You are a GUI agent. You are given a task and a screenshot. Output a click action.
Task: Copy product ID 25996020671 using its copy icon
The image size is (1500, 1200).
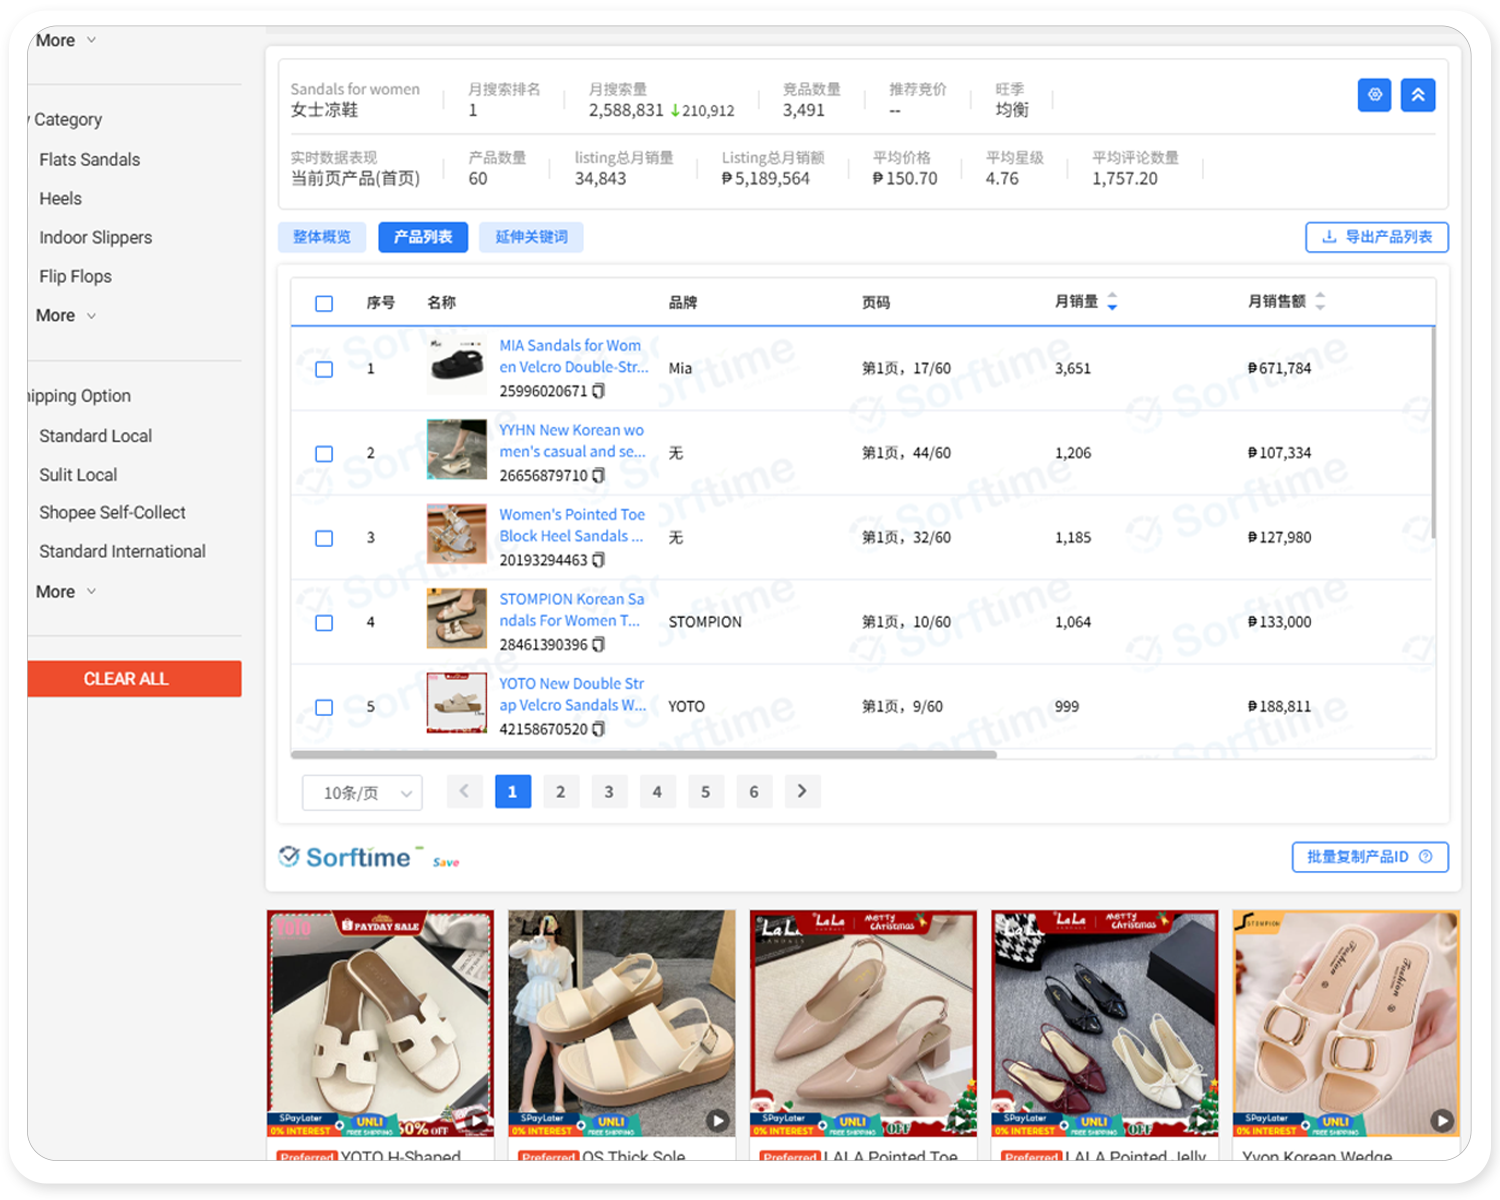click(x=597, y=391)
